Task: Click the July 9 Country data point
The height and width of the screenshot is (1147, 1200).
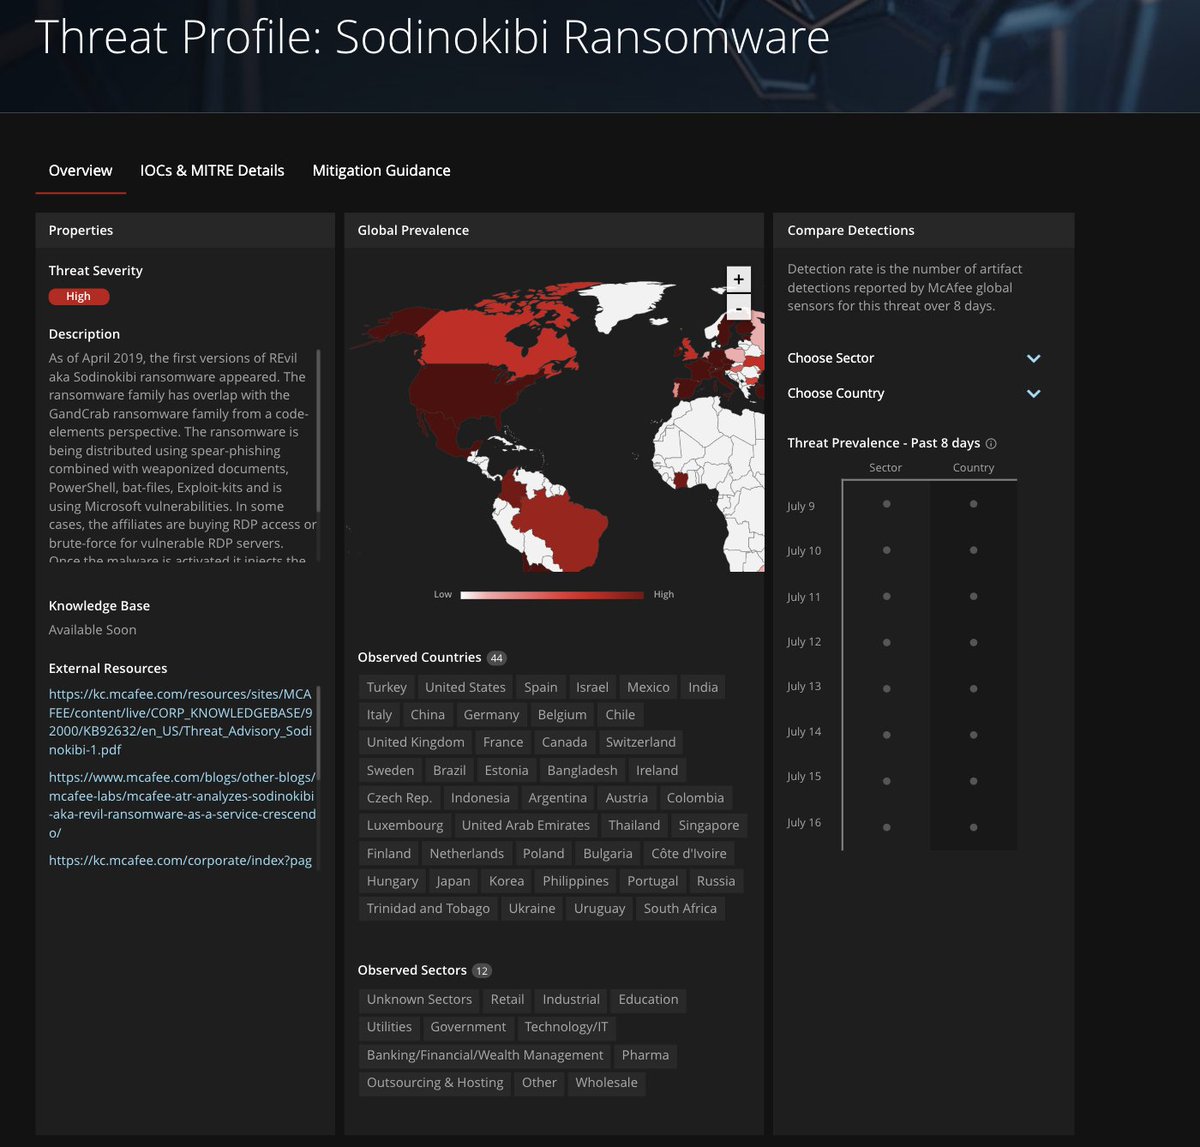Action: pyautogui.click(x=973, y=505)
